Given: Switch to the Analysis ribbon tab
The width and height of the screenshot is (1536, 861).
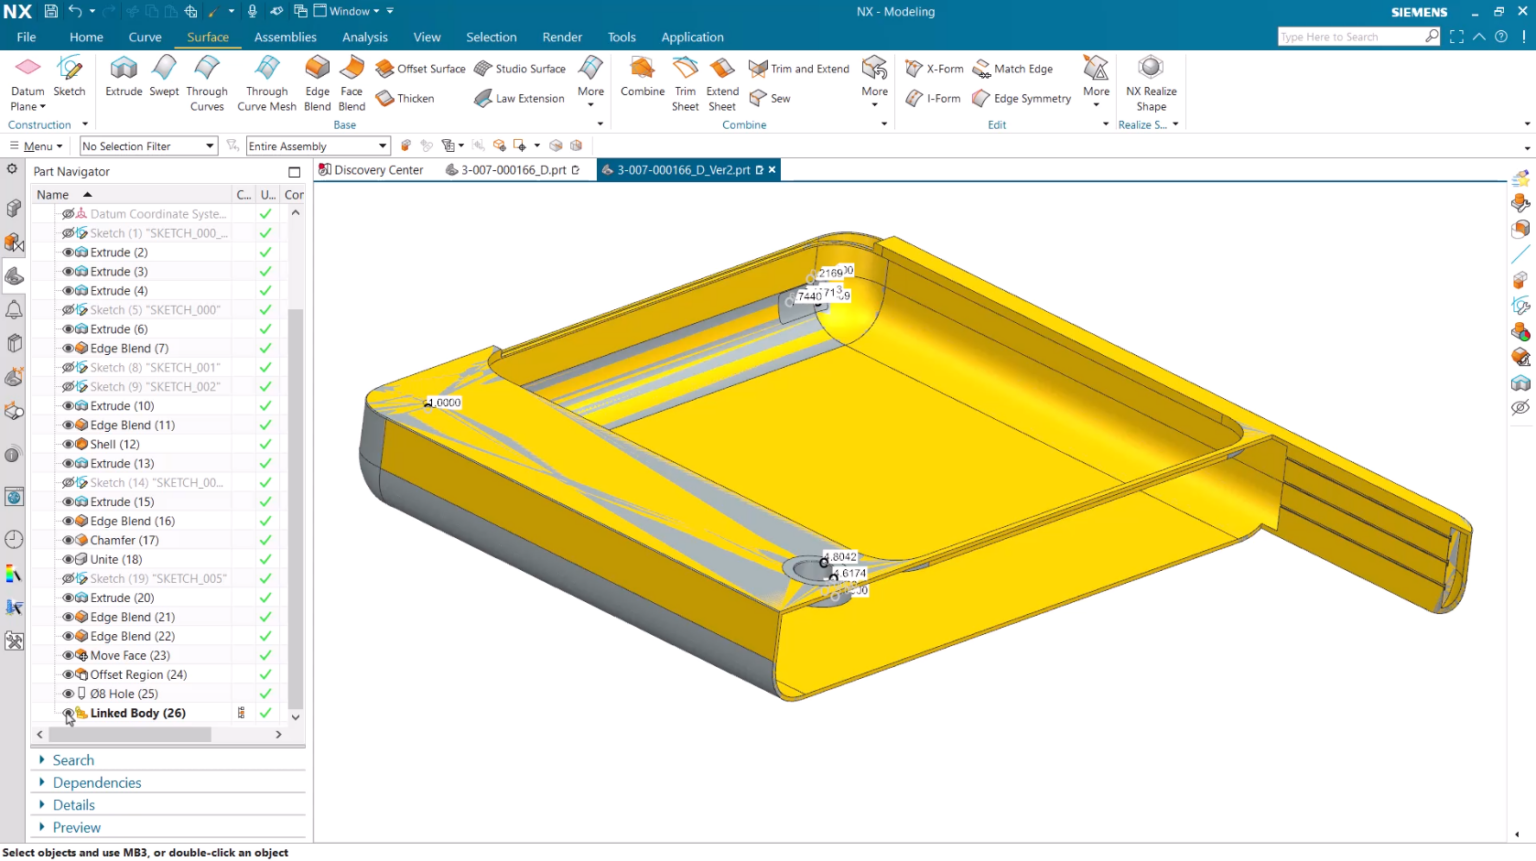Looking at the screenshot, I should coord(364,37).
